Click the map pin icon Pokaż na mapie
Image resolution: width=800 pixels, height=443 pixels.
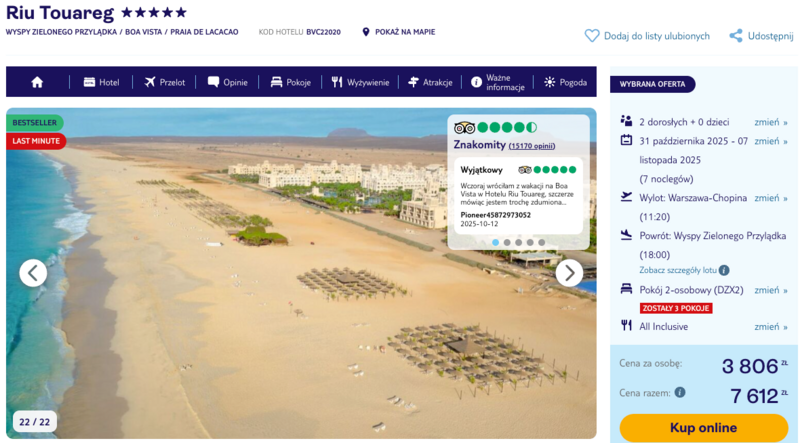[x=366, y=32]
